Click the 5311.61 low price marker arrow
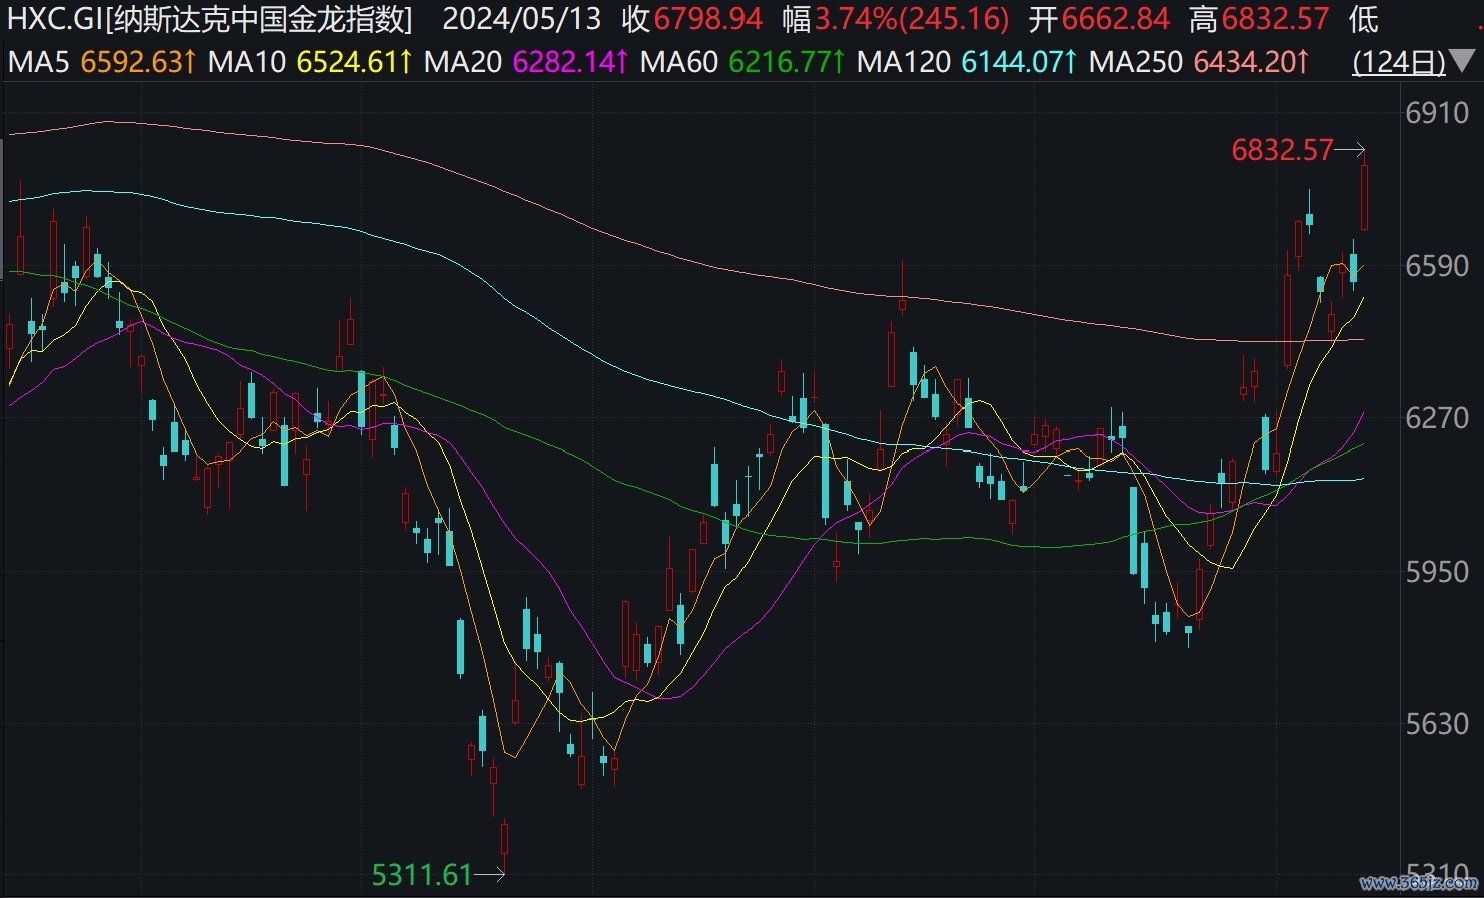This screenshot has height=898, width=1484. (489, 876)
